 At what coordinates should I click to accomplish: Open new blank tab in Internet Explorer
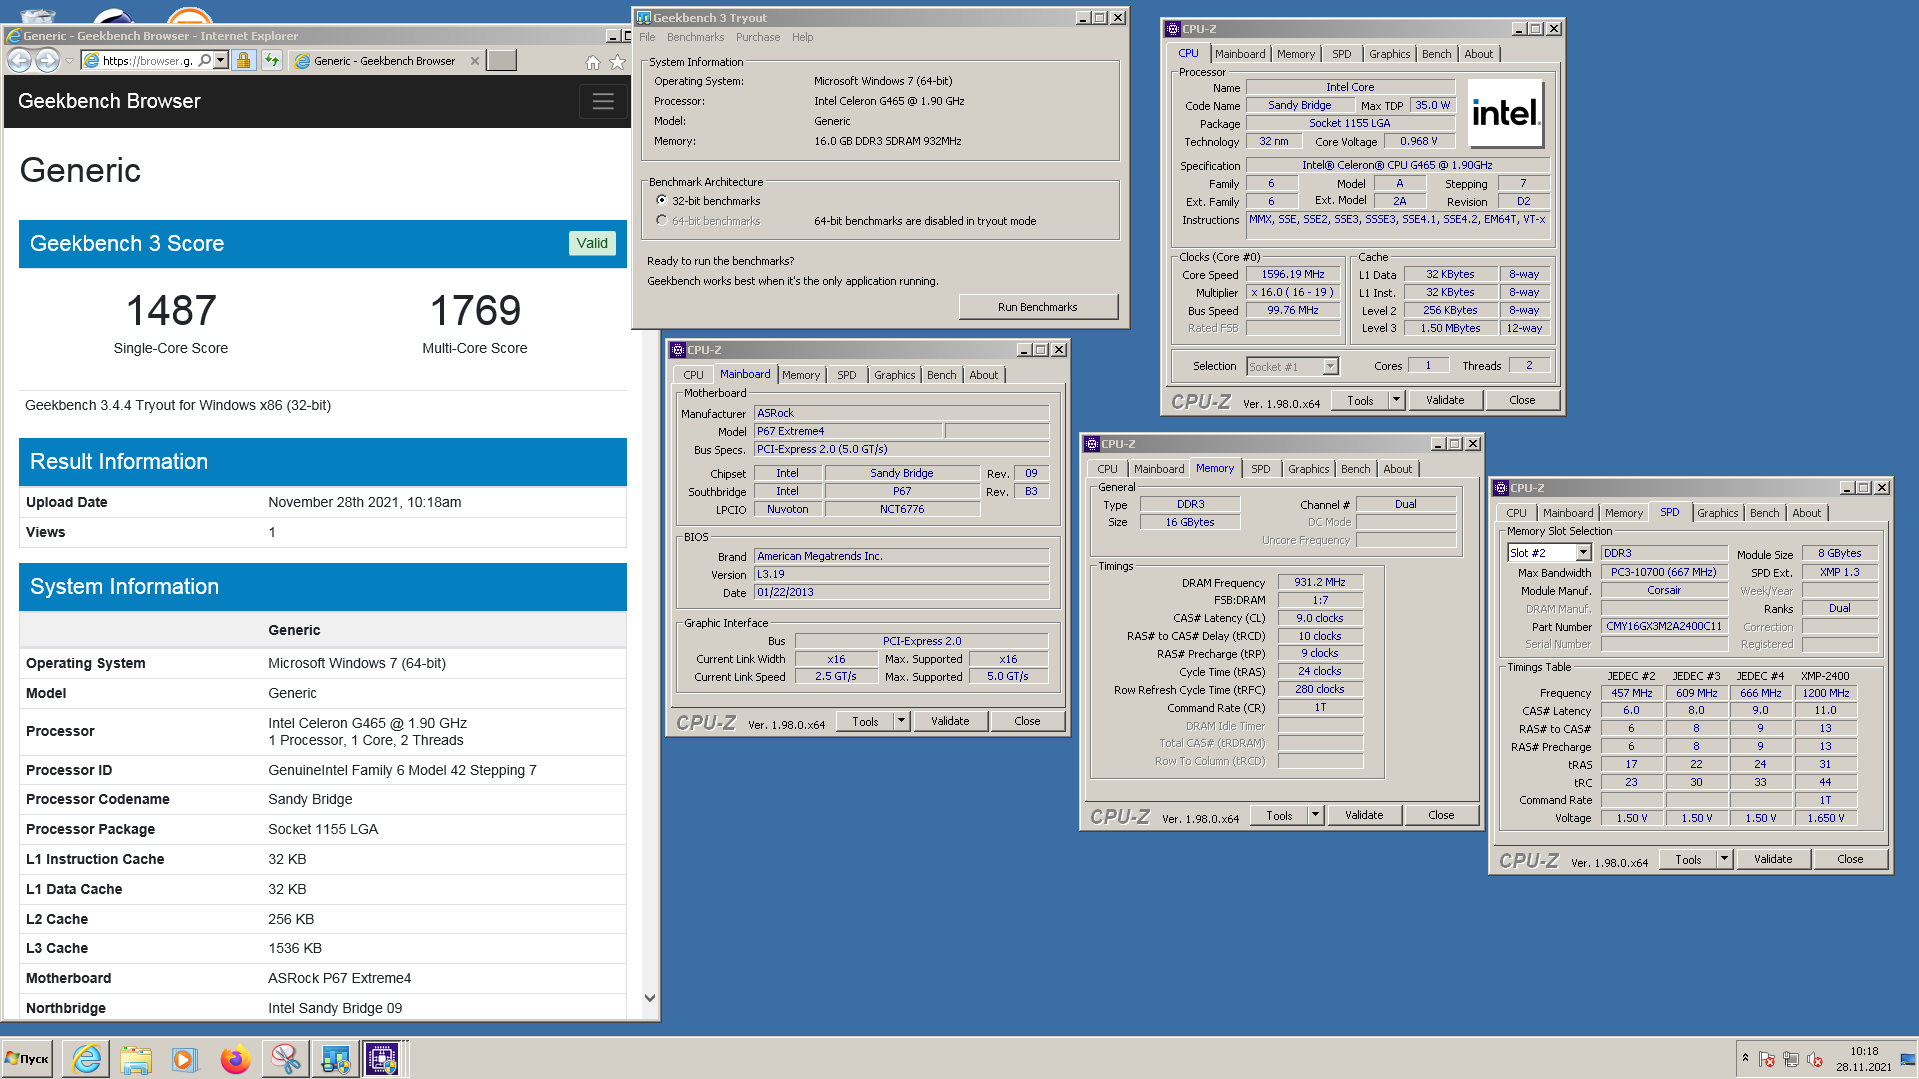pyautogui.click(x=501, y=61)
